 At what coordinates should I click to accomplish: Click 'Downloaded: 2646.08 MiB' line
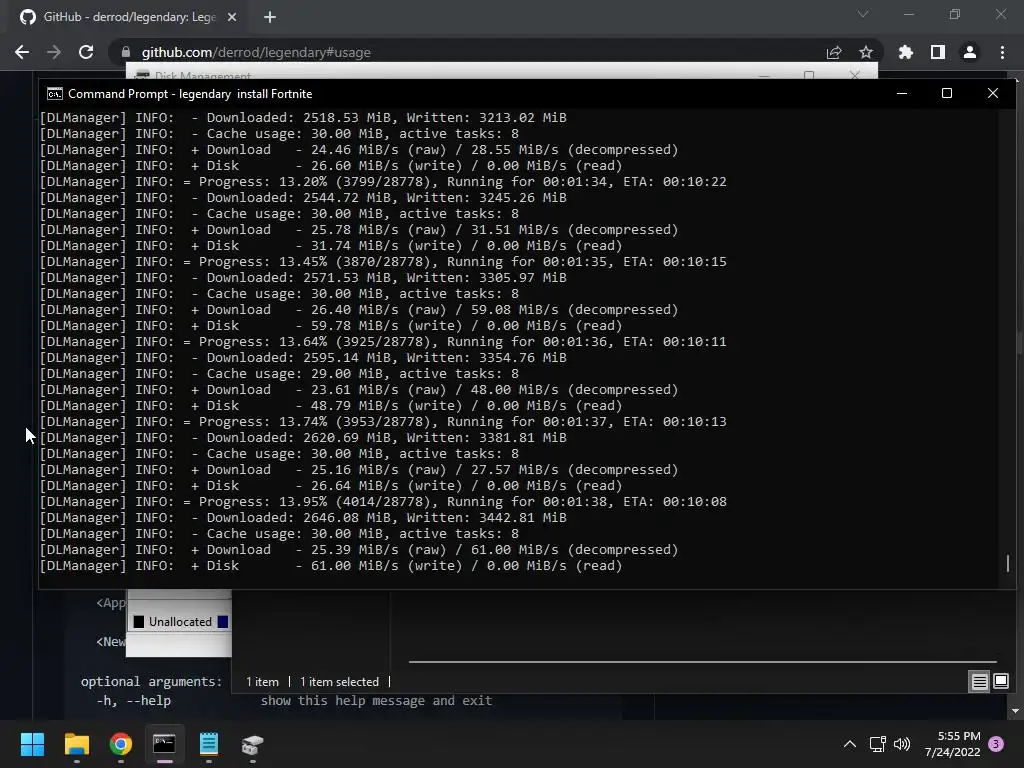click(304, 518)
